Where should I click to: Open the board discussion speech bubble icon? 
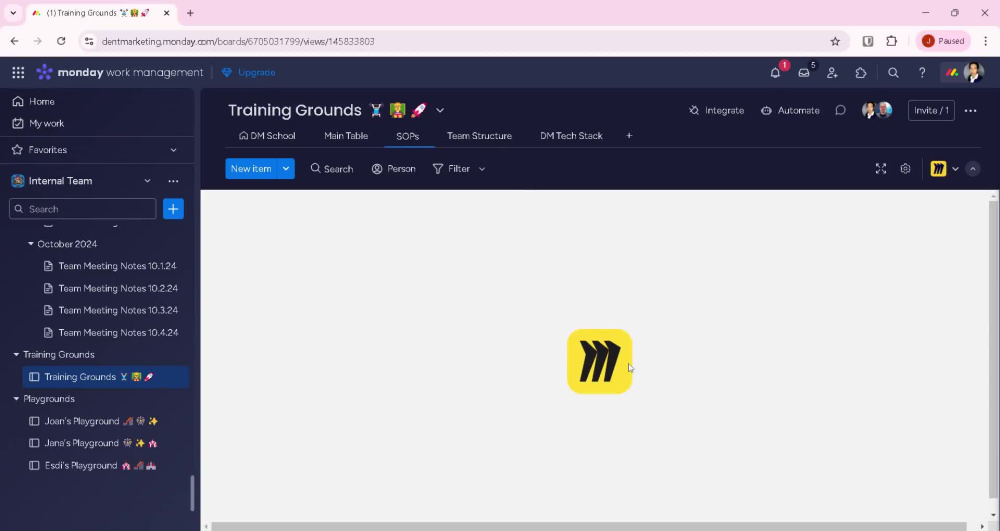click(841, 110)
